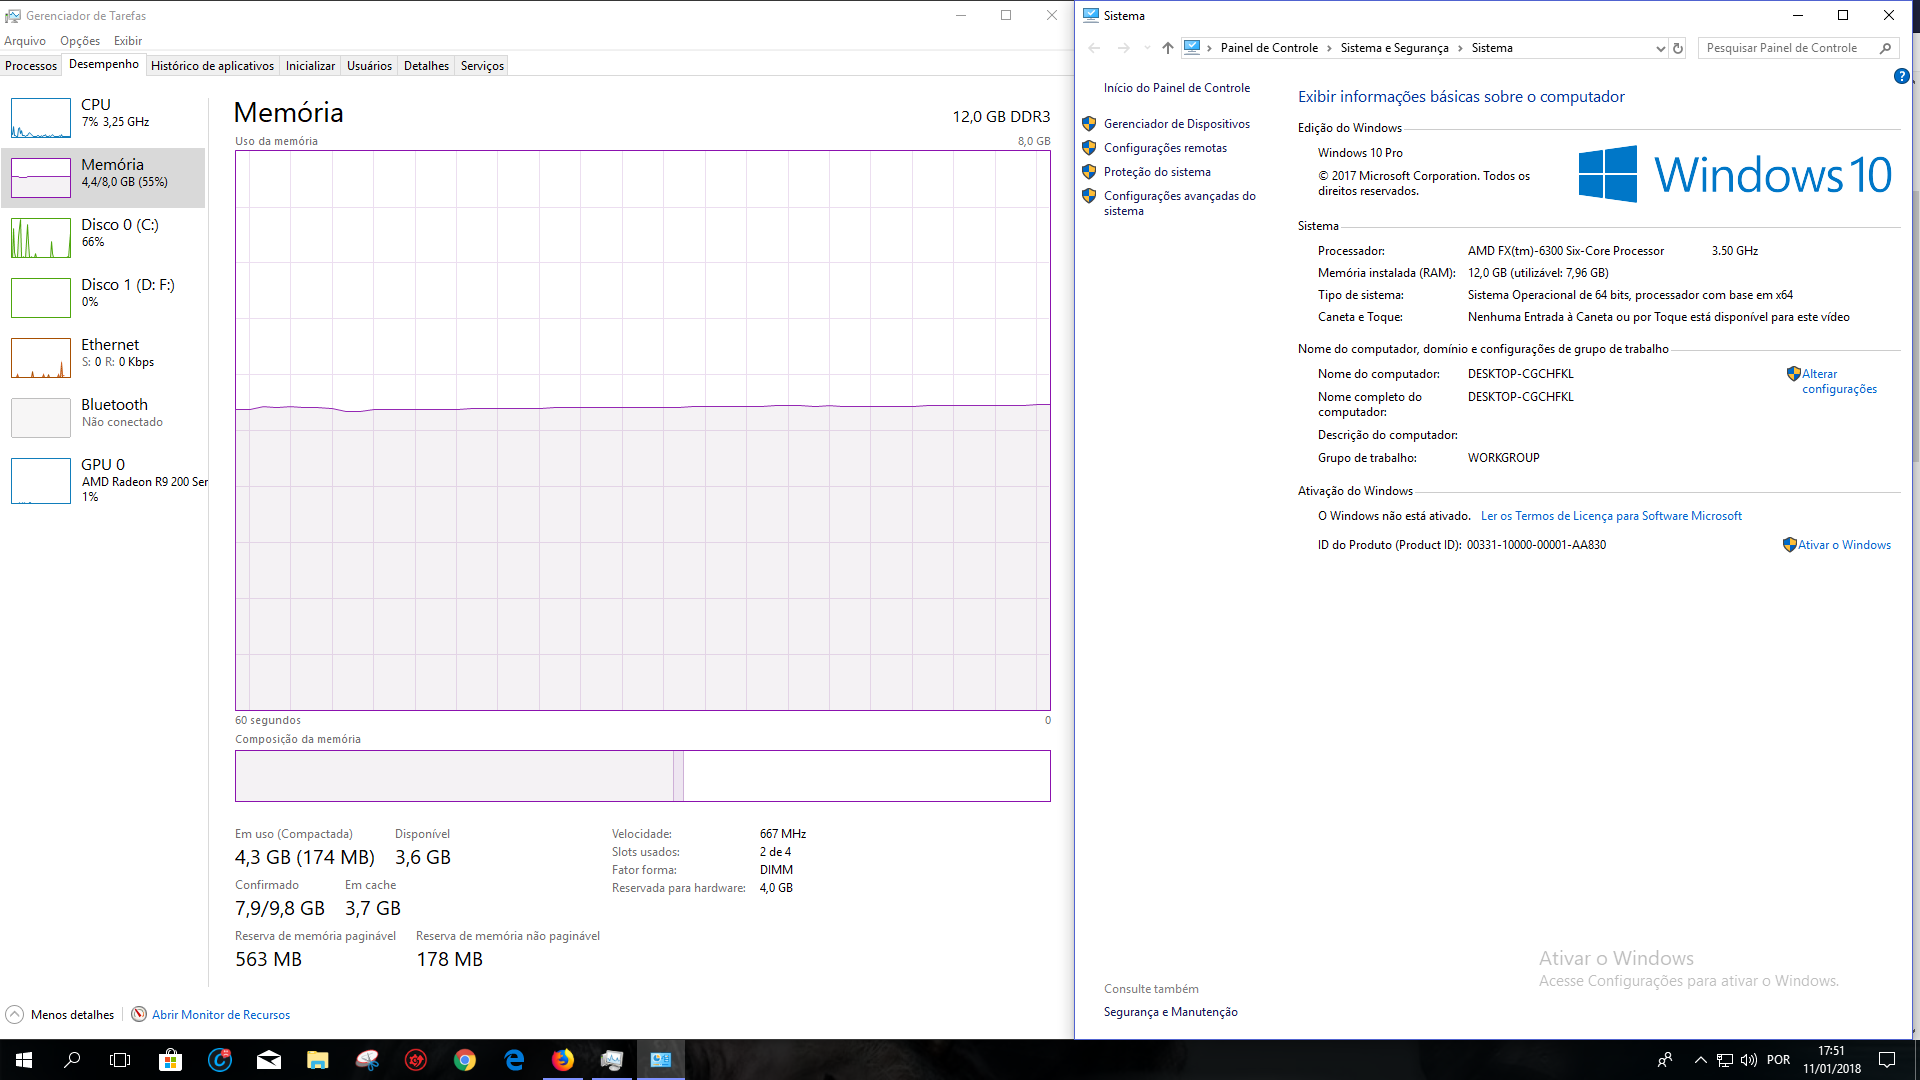This screenshot has width=1920, height=1080.
Task: Expand chevron after Painel de Controle breadcrumb
Action: [x=1330, y=48]
